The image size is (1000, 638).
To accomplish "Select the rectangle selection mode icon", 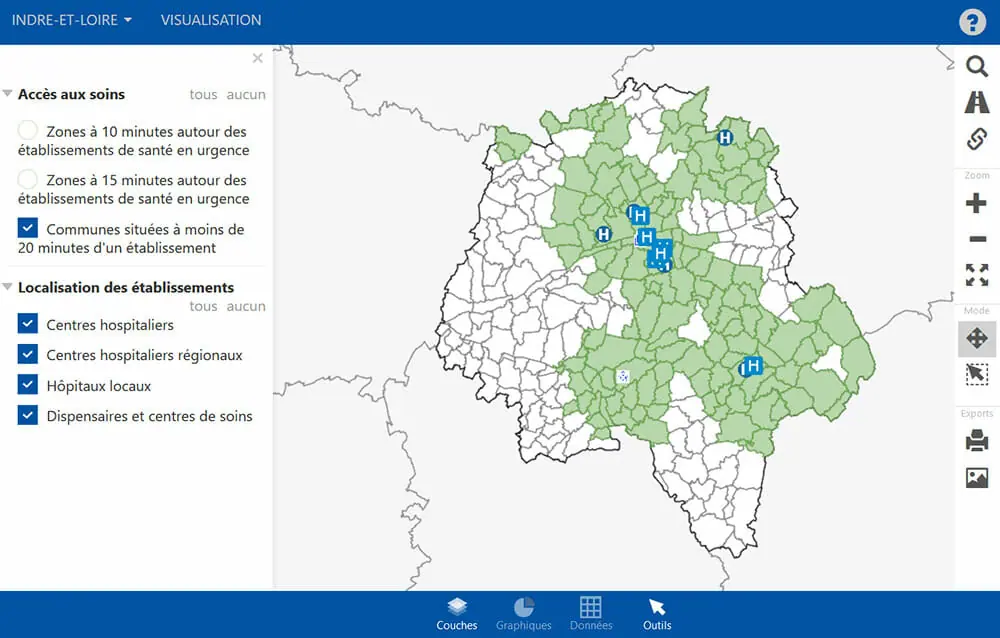I will (976, 374).
